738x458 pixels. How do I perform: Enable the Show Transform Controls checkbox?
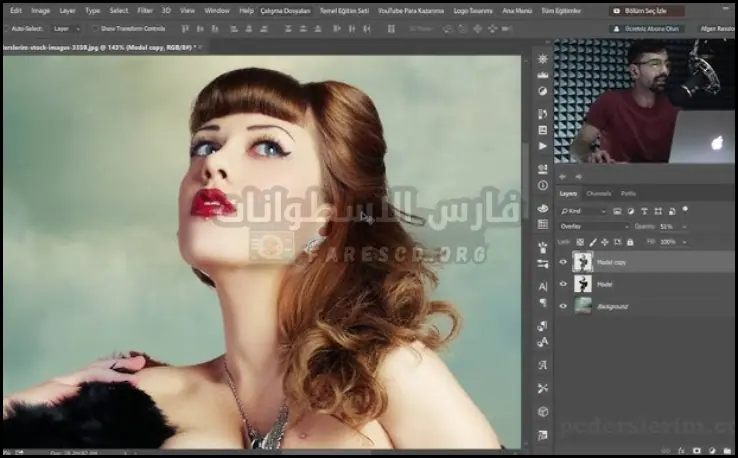[x=95, y=29]
